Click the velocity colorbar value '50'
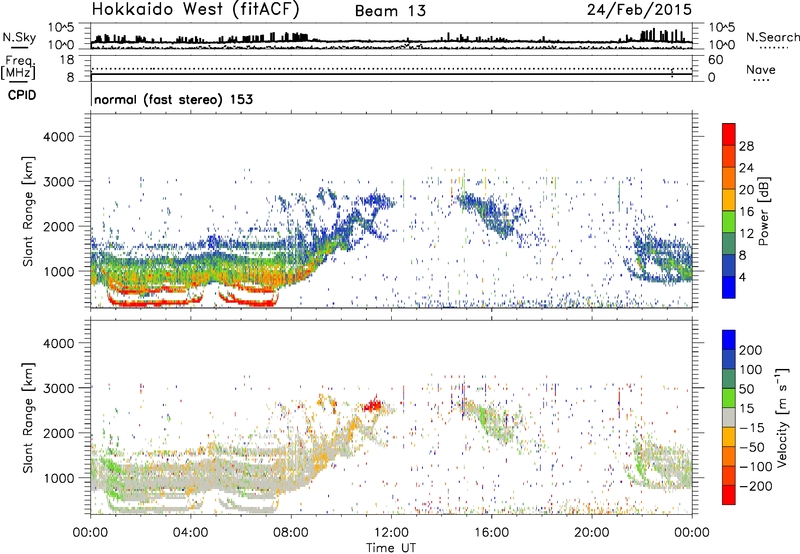800x554 pixels. pyautogui.click(x=746, y=389)
